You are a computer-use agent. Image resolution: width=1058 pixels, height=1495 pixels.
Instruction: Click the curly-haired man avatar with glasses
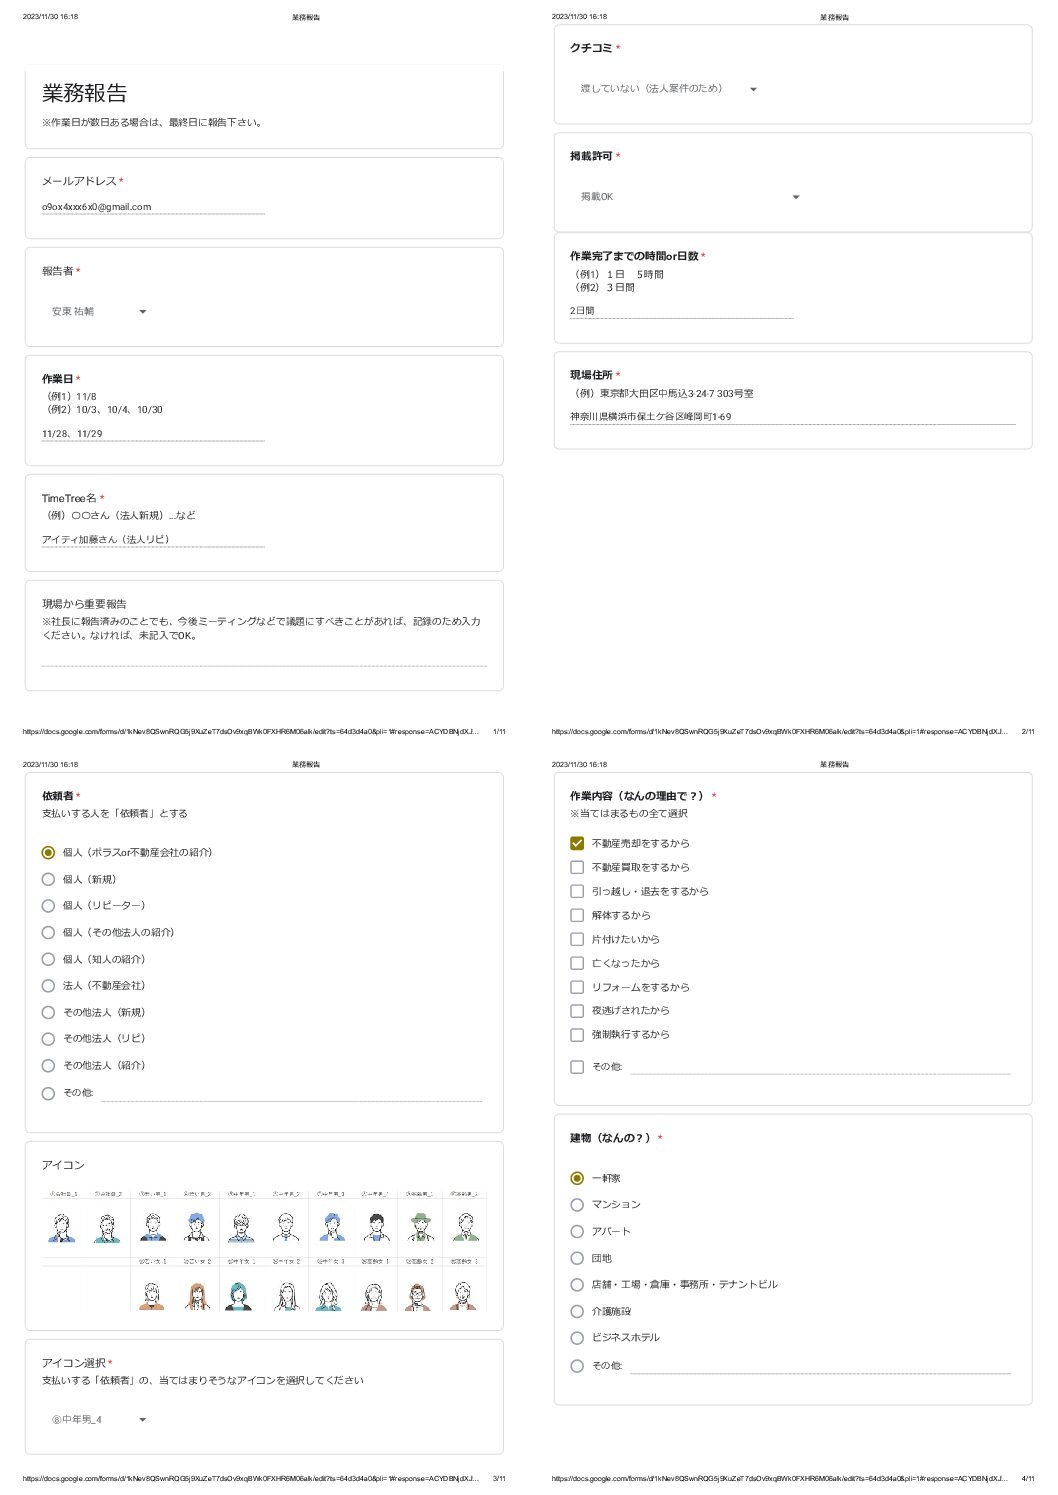point(241,1226)
